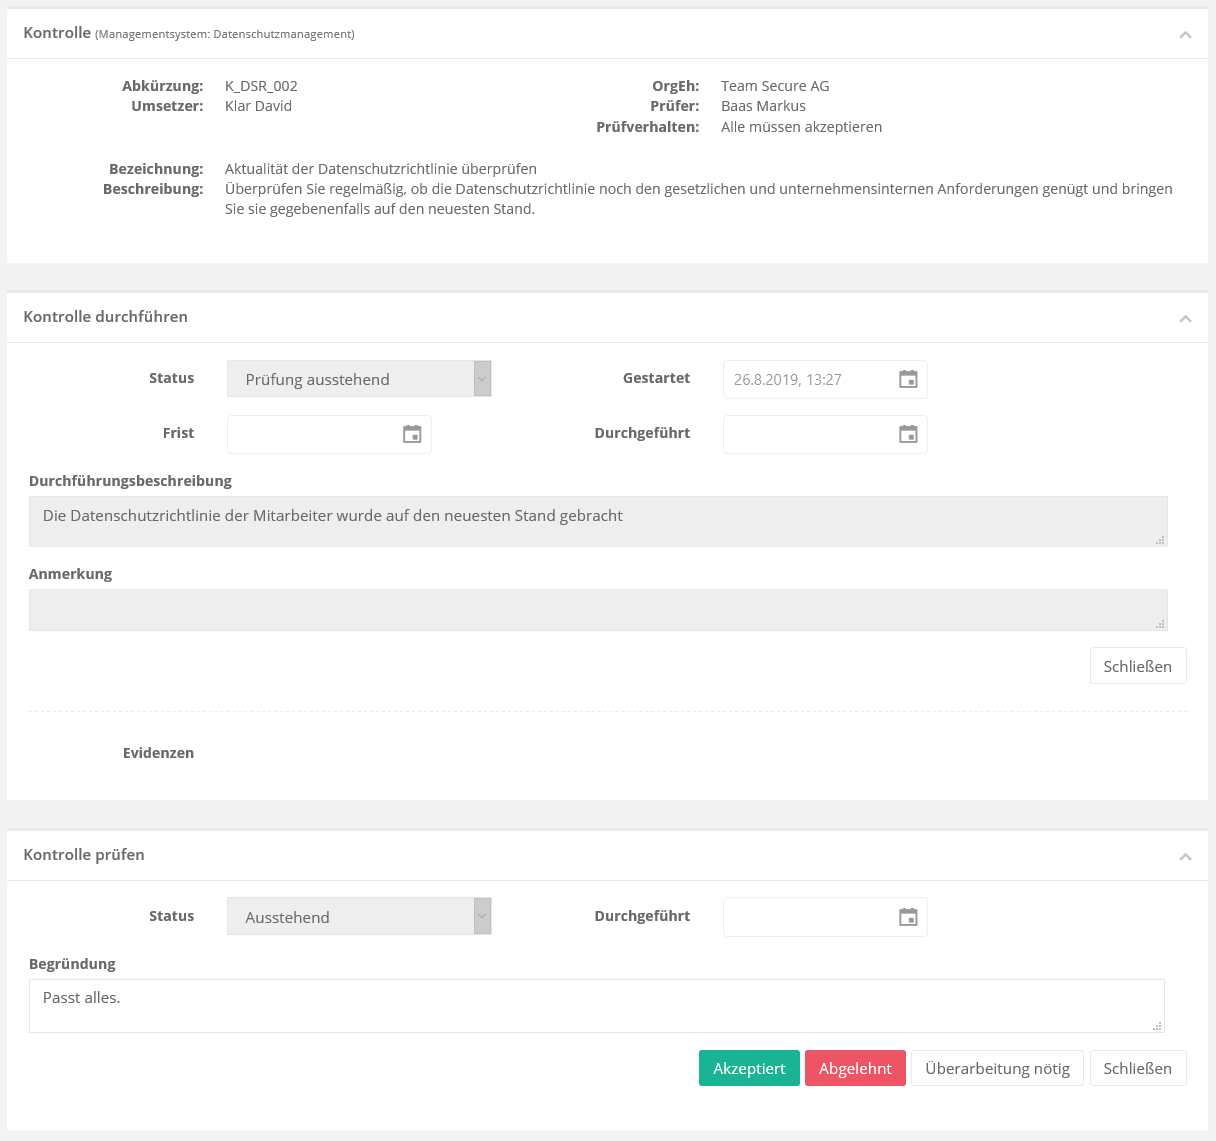Click Schließen in Kontrolle prüfen section
The image size is (1216, 1141).
(x=1137, y=1068)
